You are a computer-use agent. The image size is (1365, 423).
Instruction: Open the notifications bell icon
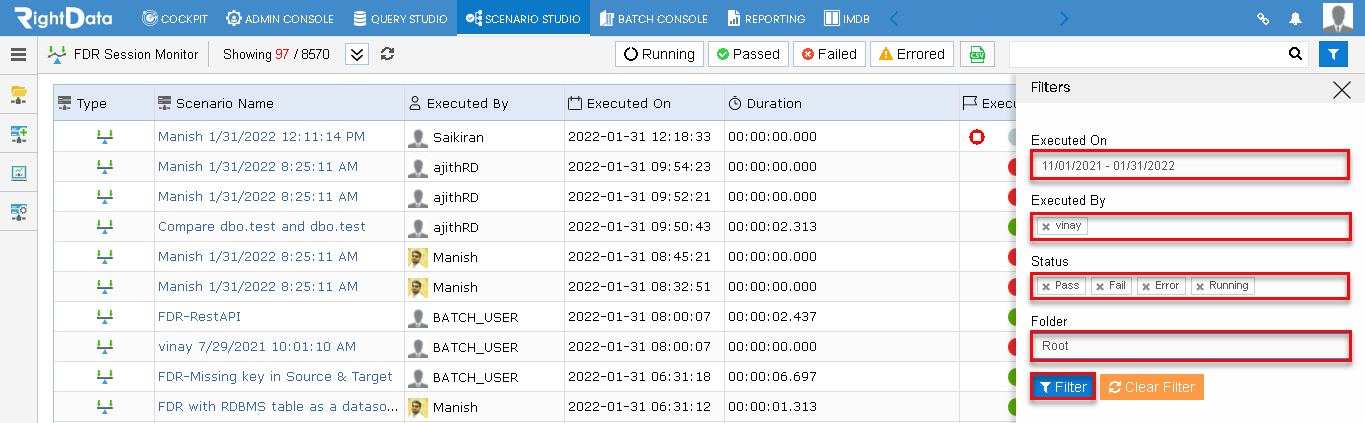click(1296, 18)
